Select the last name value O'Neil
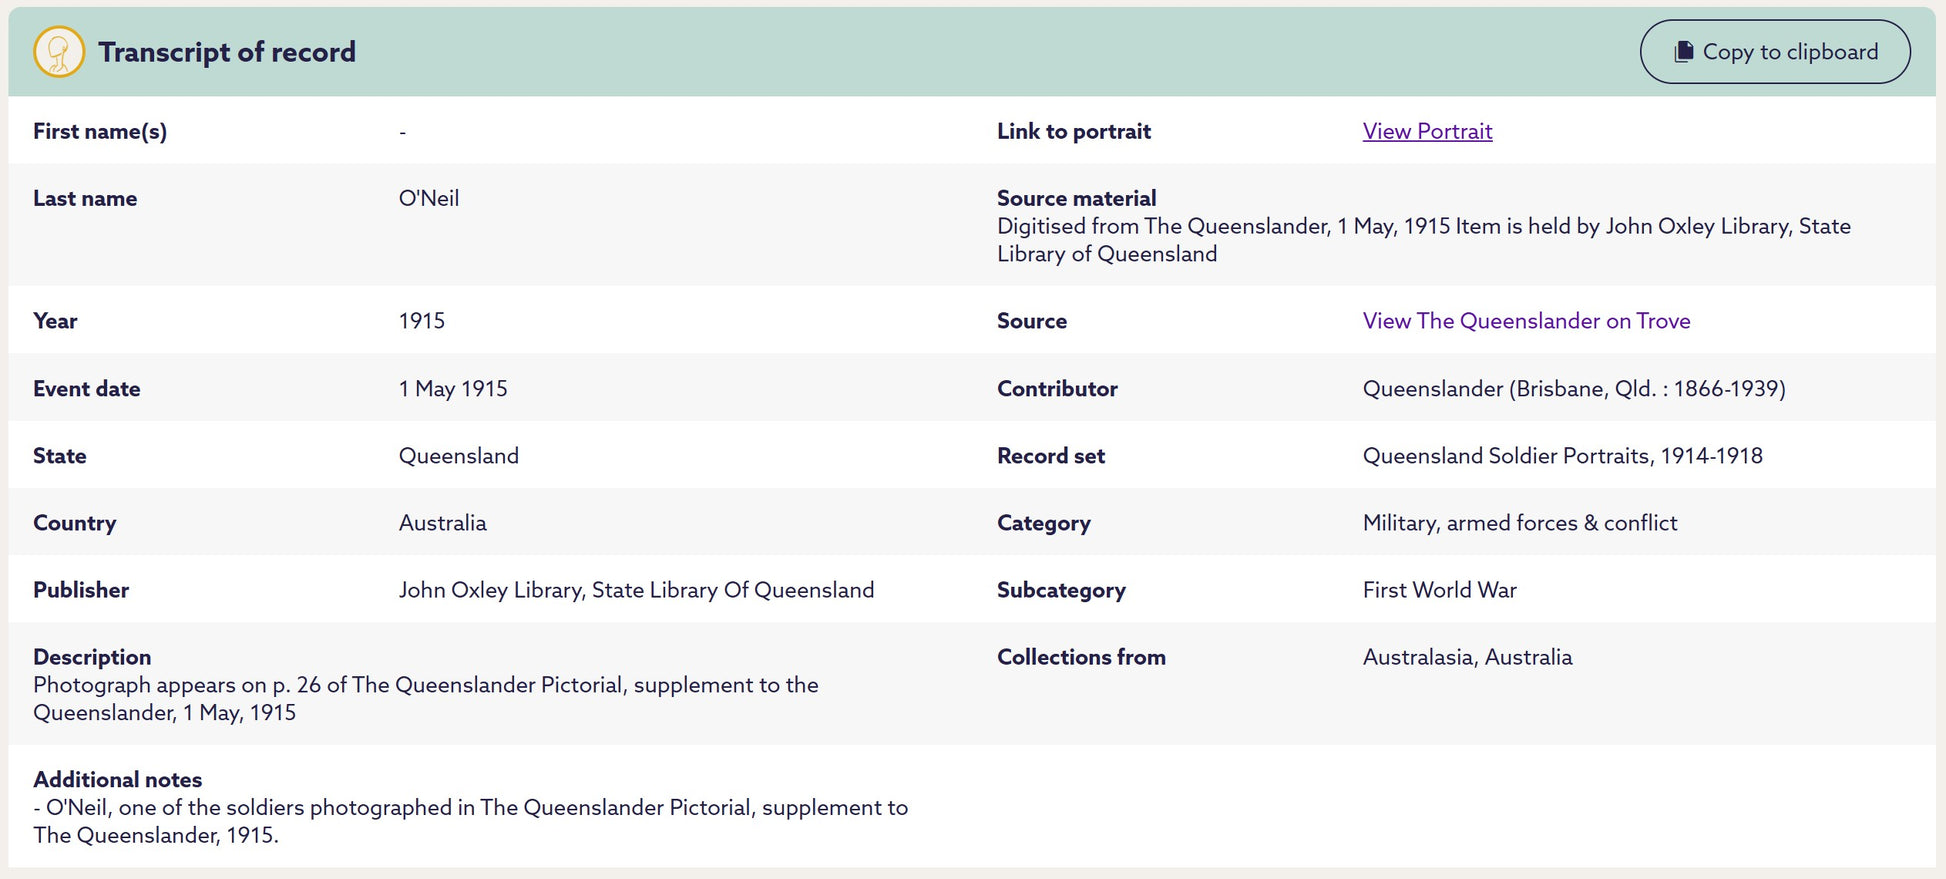This screenshot has width=1946, height=879. point(428,198)
